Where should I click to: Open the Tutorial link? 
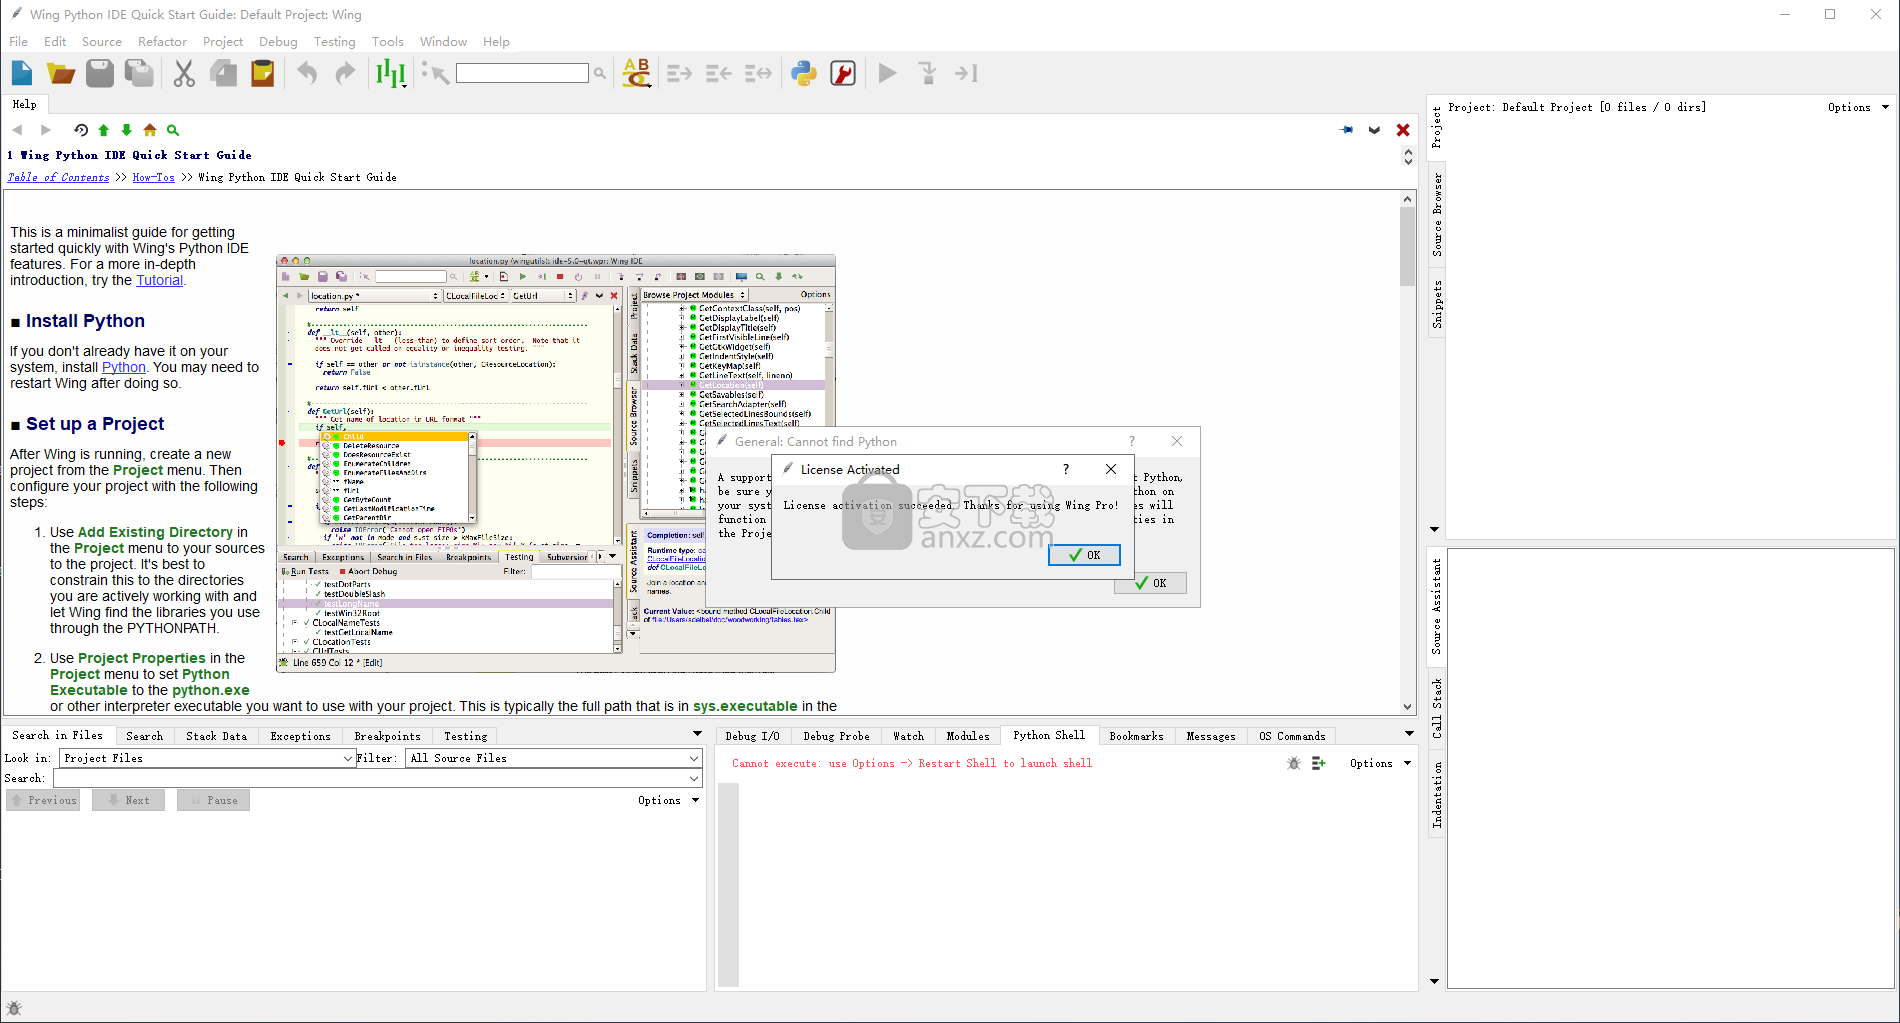[160, 280]
